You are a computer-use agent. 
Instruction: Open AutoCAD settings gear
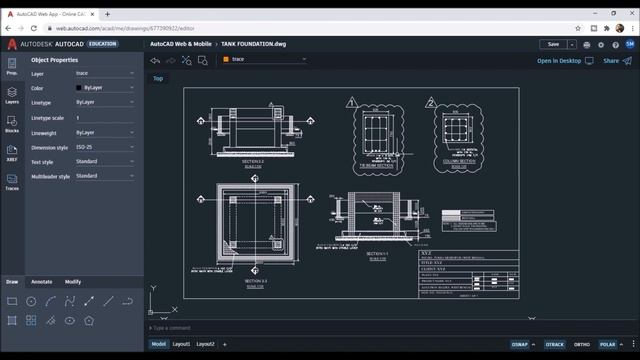click(601, 45)
